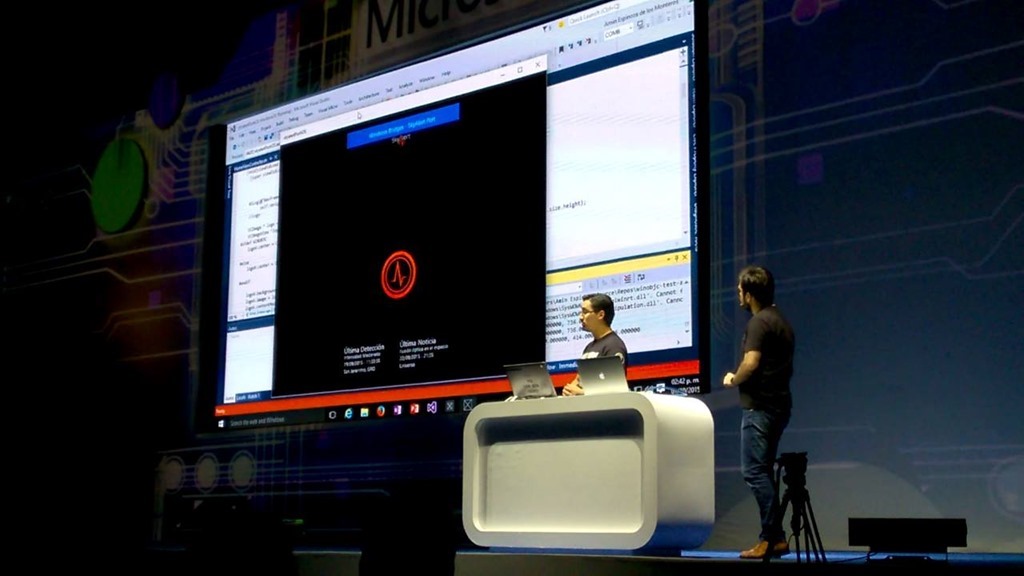Maximize the Skyalert app window

click(x=520, y=69)
